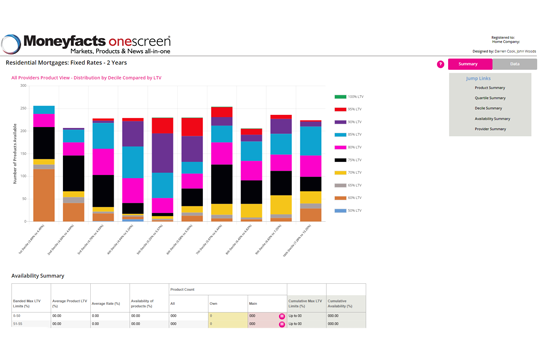Click pink circle icon in the 51-55 row
The width and height of the screenshot is (538, 360).
click(282, 324)
